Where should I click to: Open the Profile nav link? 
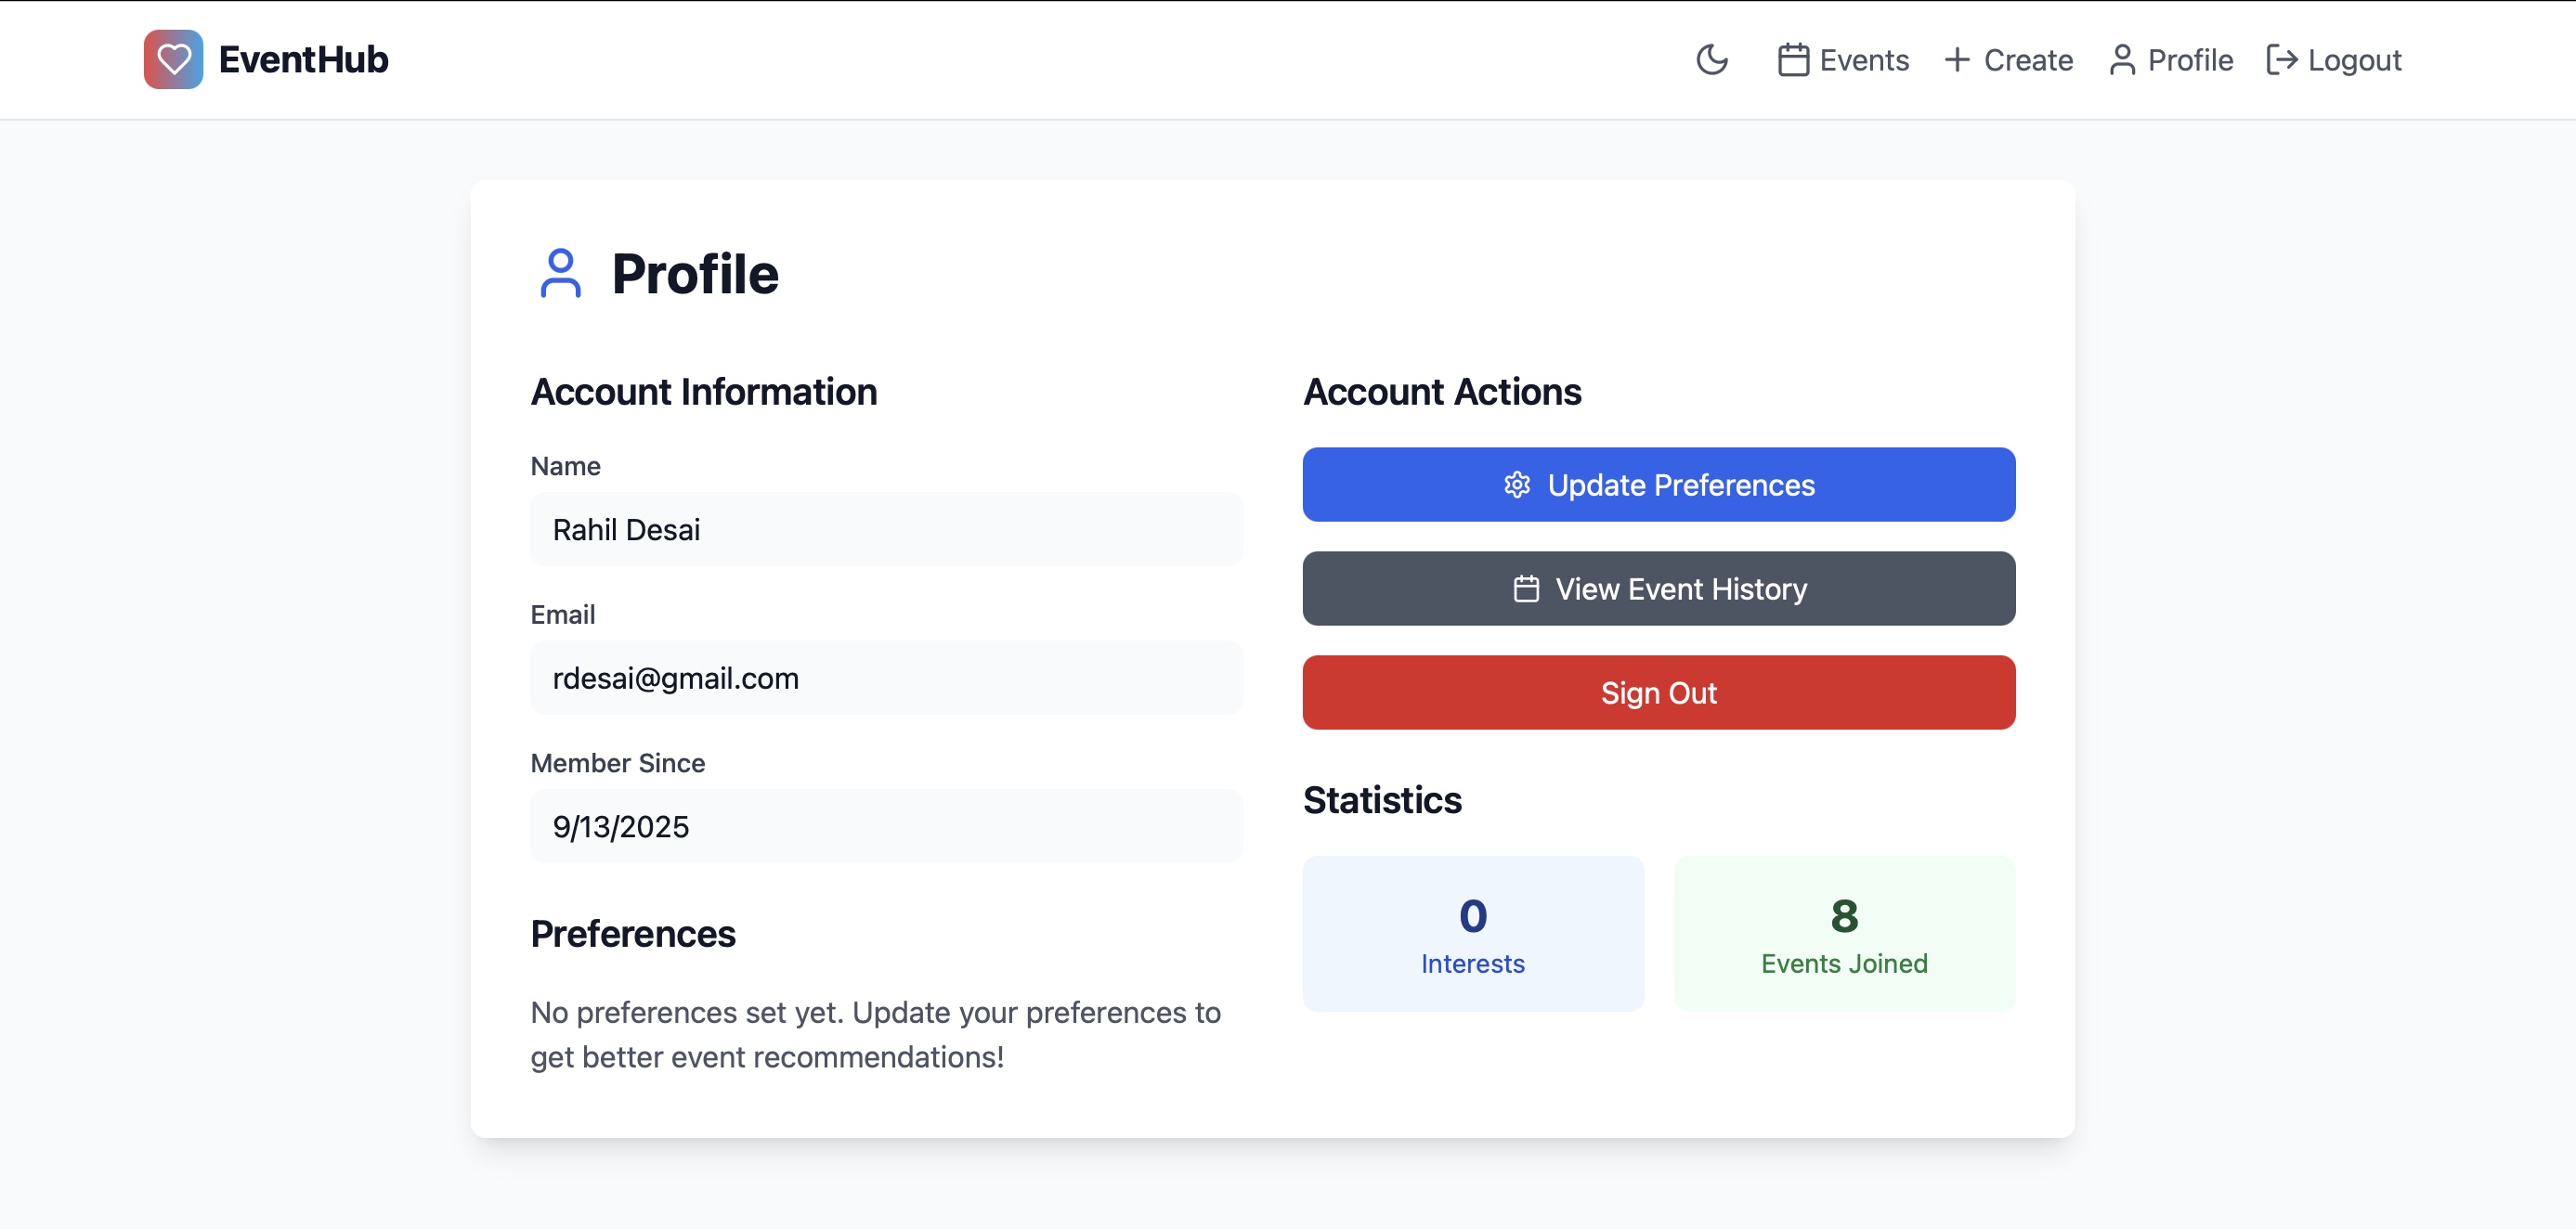(x=2190, y=60)
